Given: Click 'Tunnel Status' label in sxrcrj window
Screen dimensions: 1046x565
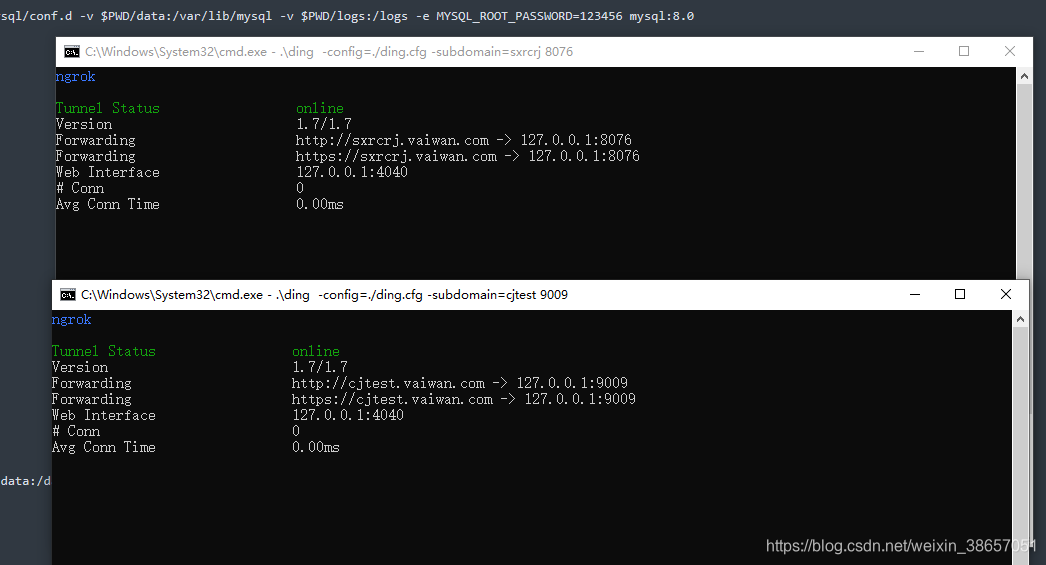Looking at the screenshot, I should [x=107, y=108].
